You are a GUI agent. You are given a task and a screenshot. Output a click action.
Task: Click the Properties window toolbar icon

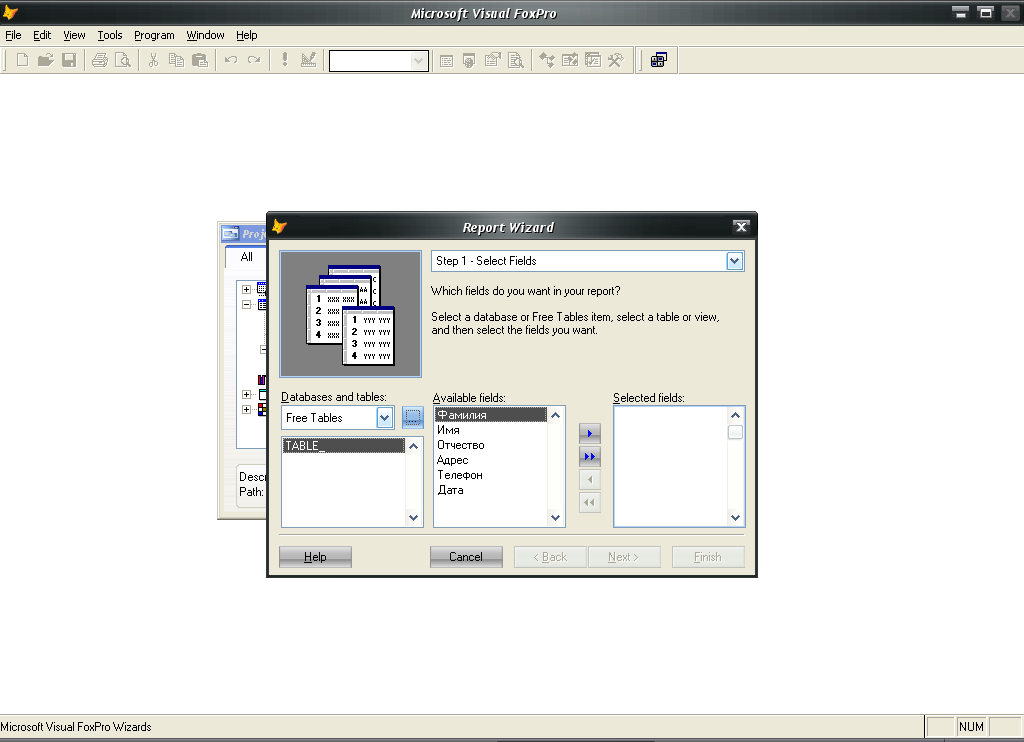click(492, 61)
